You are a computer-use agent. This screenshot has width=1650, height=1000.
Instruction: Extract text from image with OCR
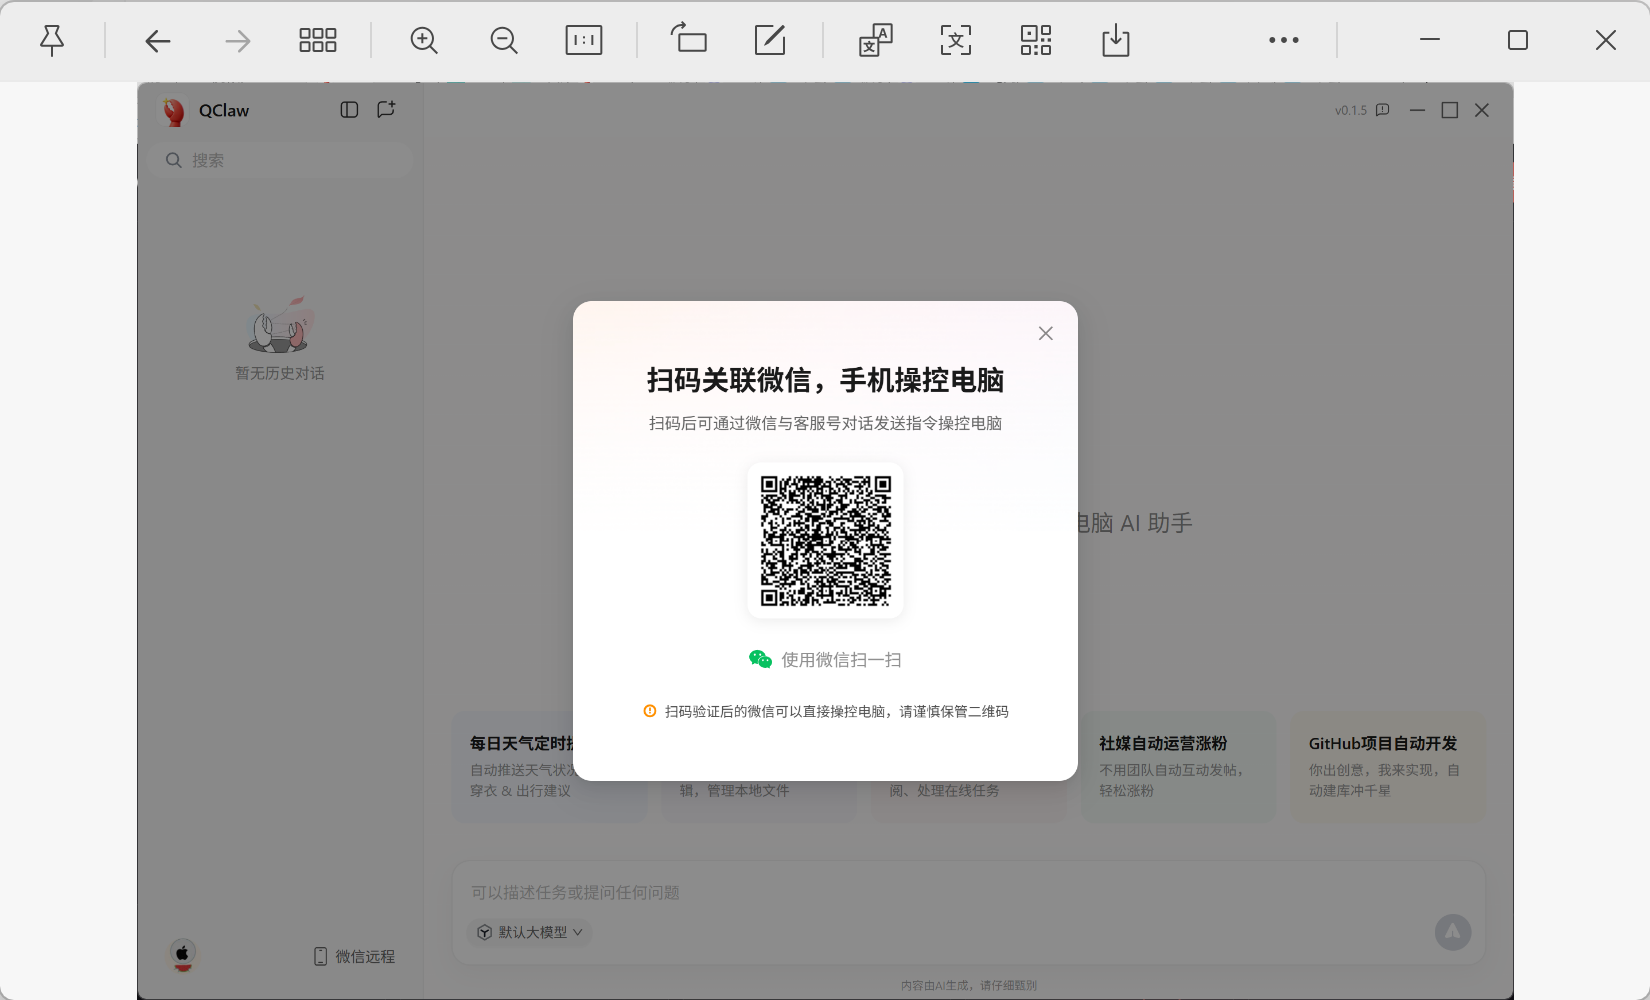pyautogui.click(x=956, y=40)
